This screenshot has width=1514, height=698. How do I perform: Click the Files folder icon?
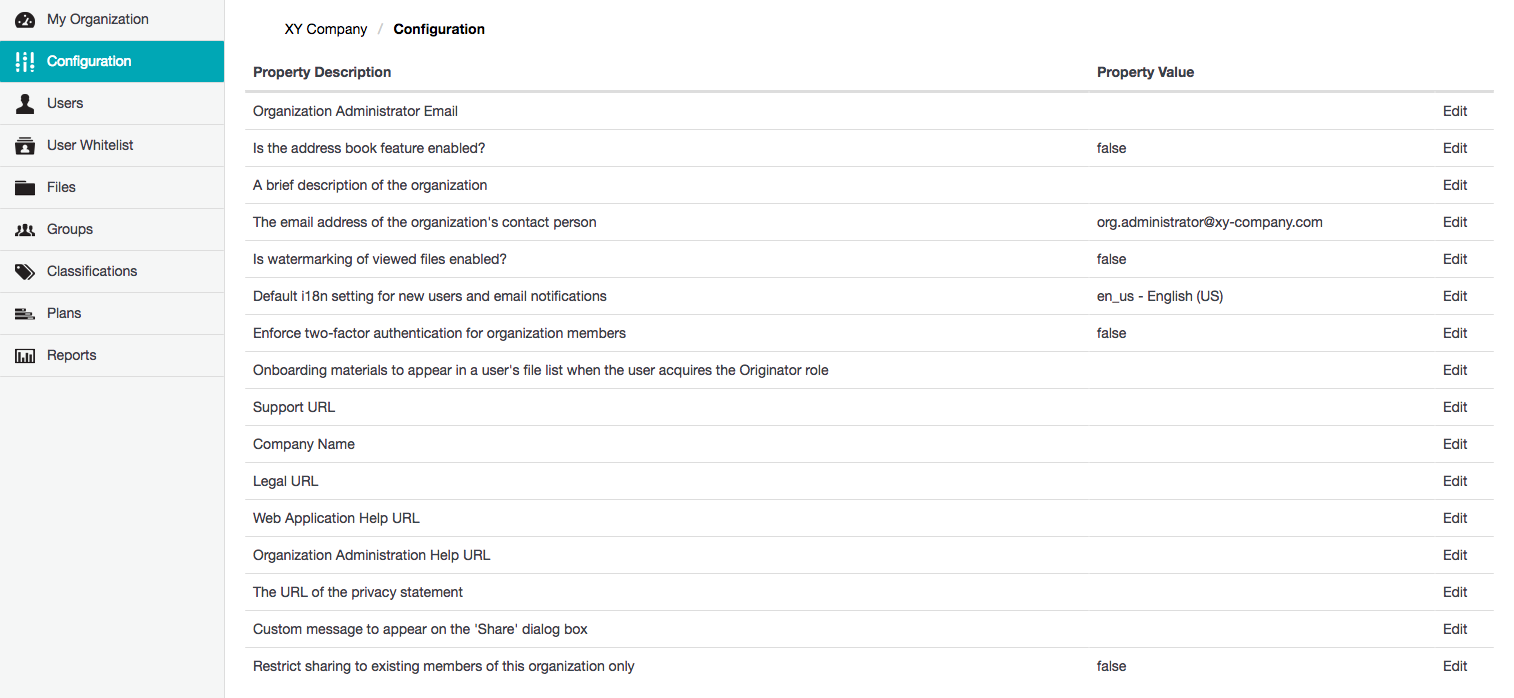25,188
